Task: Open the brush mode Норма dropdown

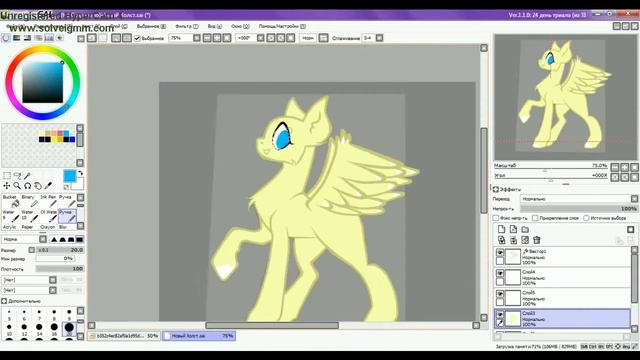Action: point(24,239)
